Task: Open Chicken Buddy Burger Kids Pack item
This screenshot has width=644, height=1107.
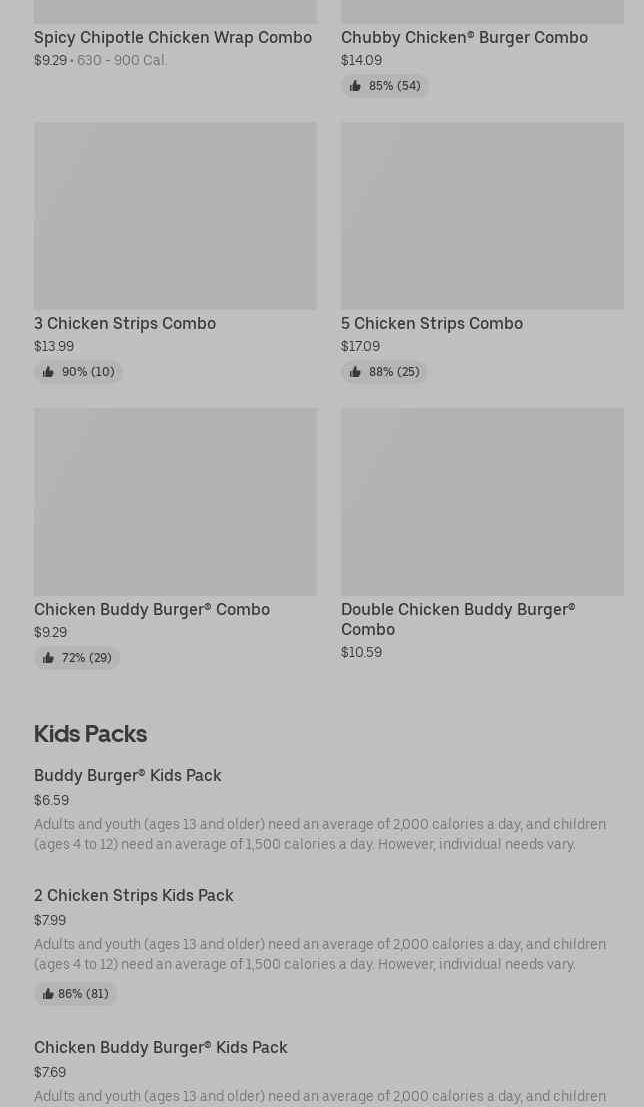Action: (x=161, y=1048)
